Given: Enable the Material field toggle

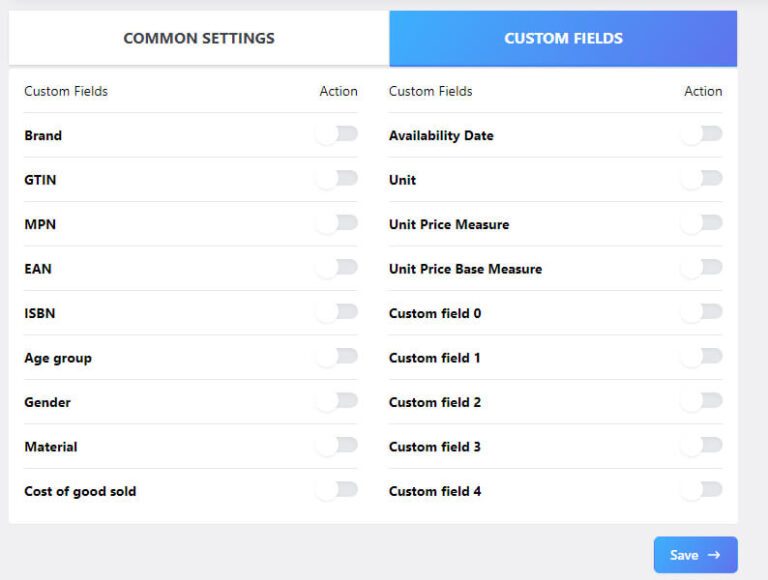Looking at the screenshot, I should pyautogui.click(x=337, y=446).
